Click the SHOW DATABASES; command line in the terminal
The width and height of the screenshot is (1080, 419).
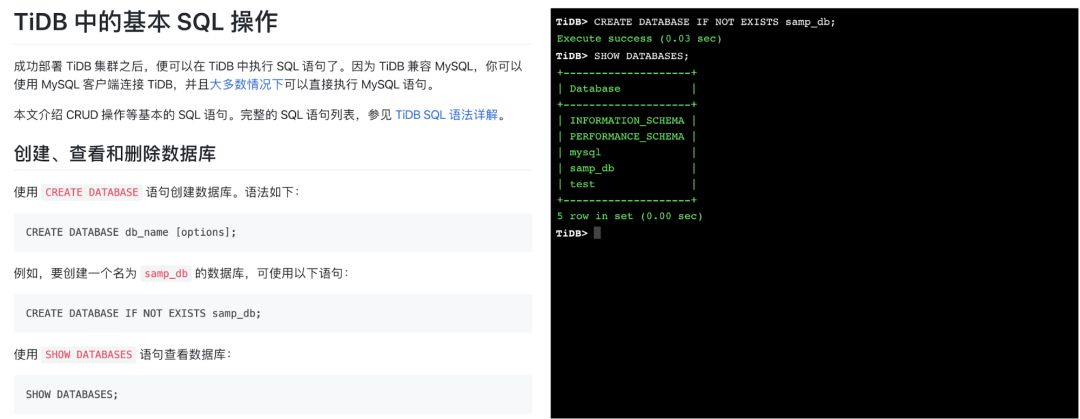tap(622, 56)
